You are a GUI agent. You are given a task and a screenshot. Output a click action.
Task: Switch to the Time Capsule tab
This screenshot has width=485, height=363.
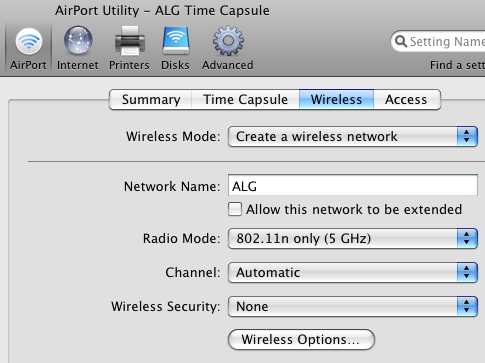pyautogui.click(x=245, y=99)
